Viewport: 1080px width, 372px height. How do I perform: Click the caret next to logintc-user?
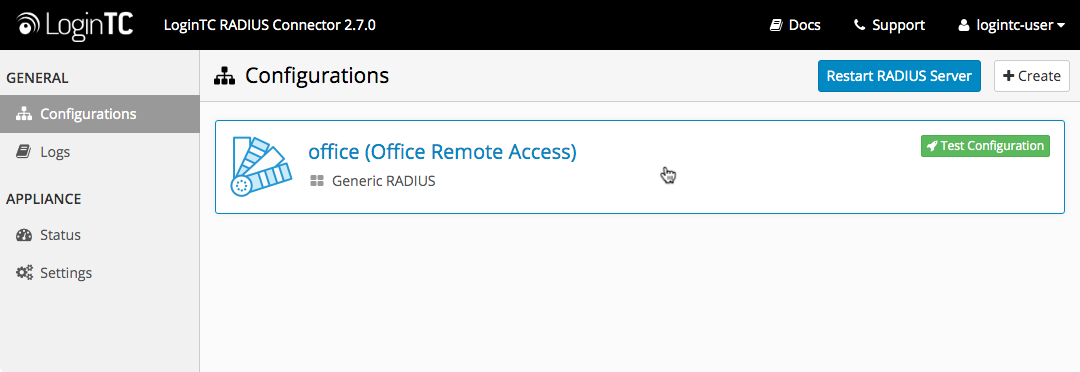(1060, 26)
